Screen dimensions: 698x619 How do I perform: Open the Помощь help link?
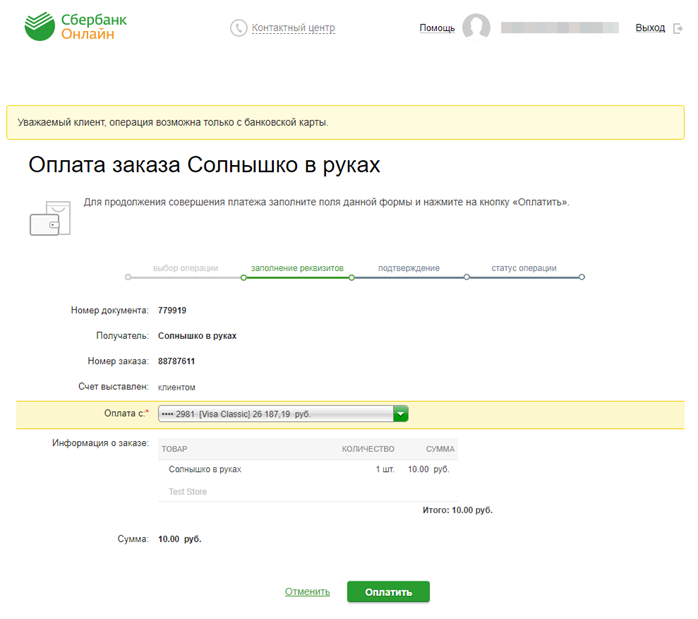[437, 28]
